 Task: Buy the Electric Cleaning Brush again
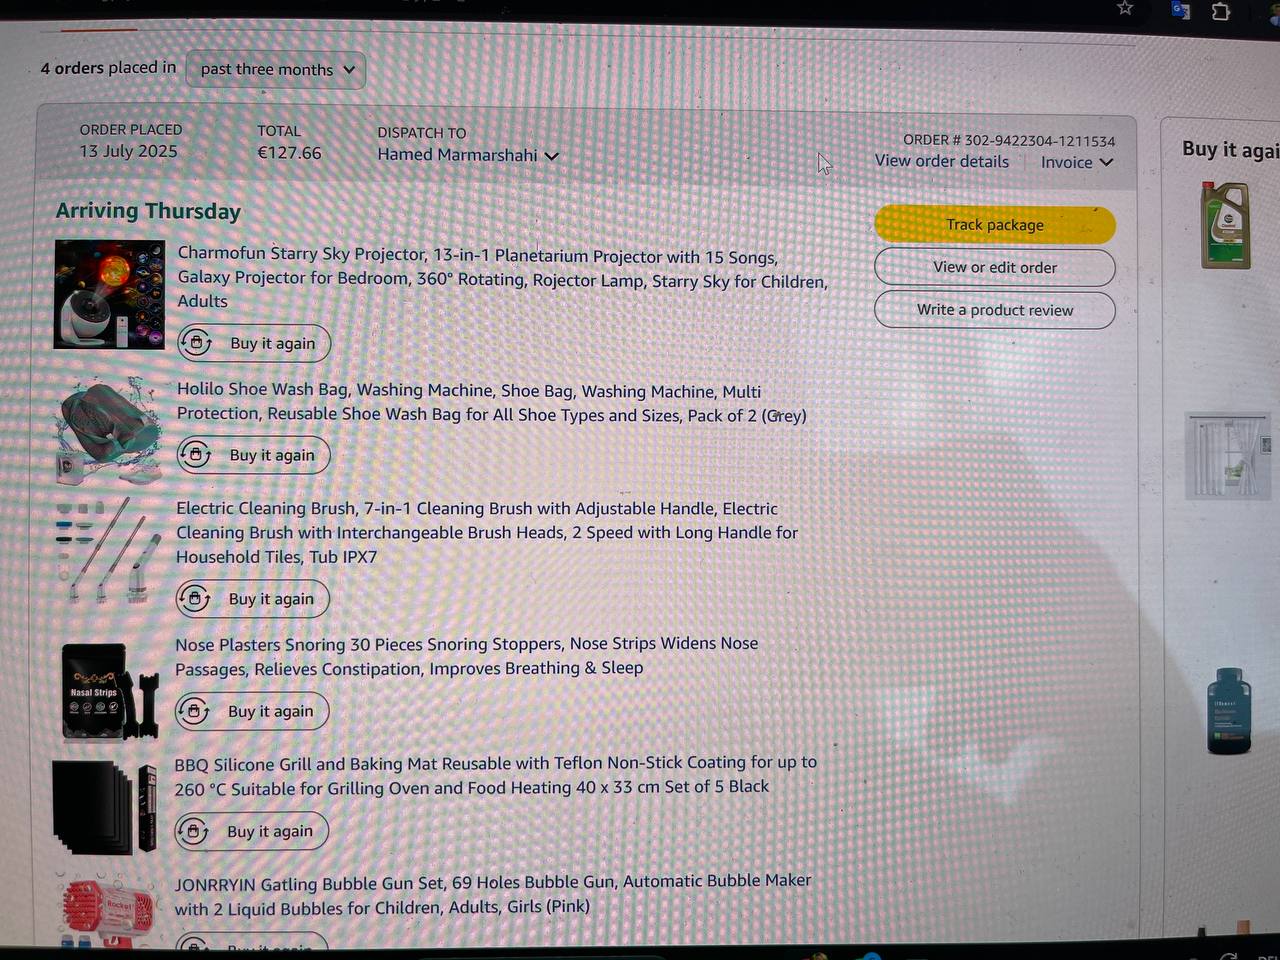(253, 599)
